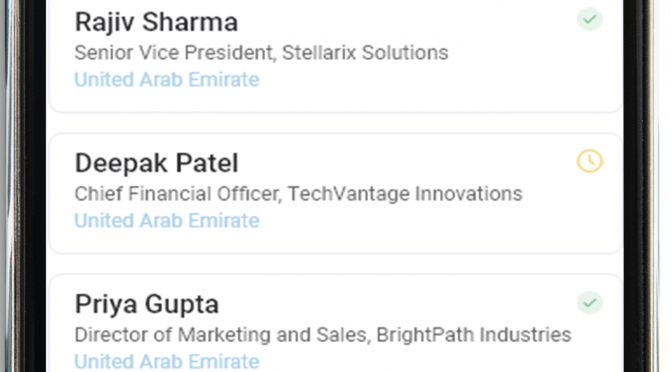This screenshot has height=372, width=672.
Task: Open the Deepak Patel contact card
Action: [x=336, y=193]
